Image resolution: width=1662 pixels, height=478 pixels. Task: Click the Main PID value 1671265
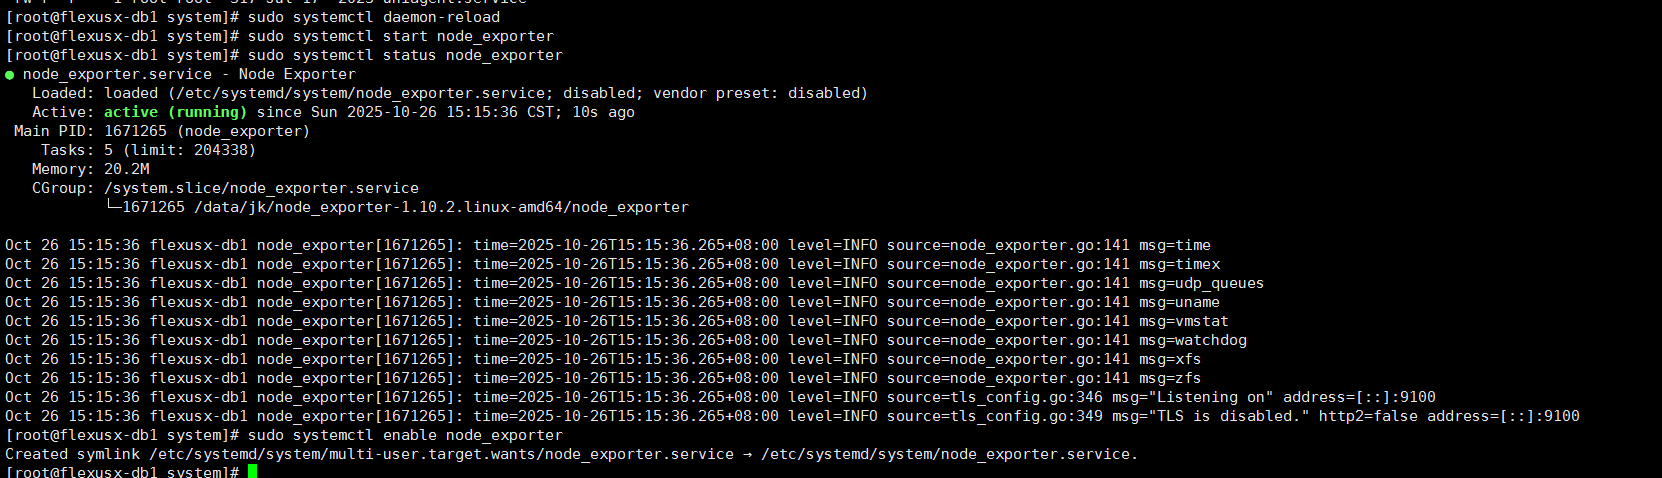point(136,131)
